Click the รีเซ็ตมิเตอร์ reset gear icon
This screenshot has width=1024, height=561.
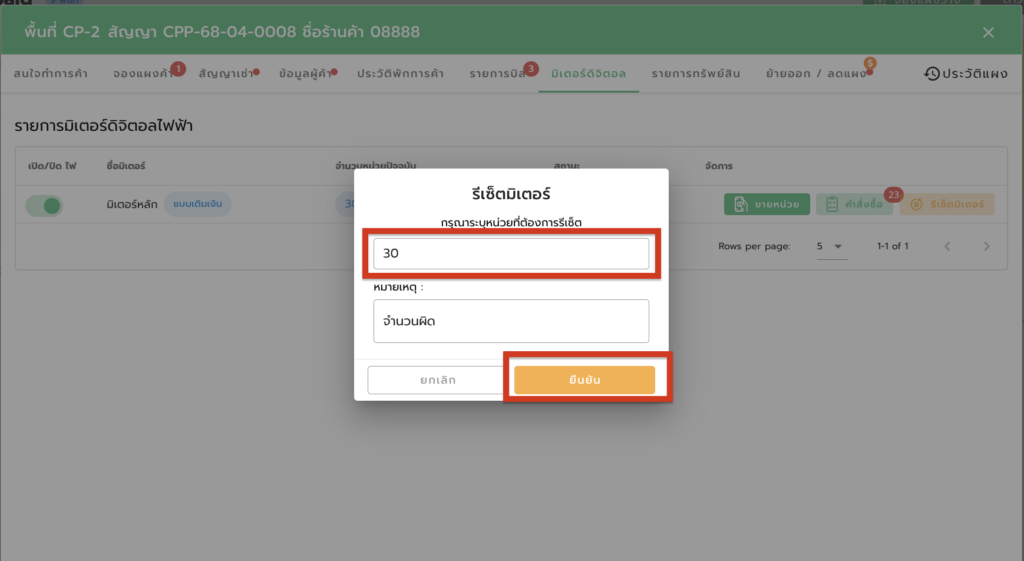coord(916,205)
